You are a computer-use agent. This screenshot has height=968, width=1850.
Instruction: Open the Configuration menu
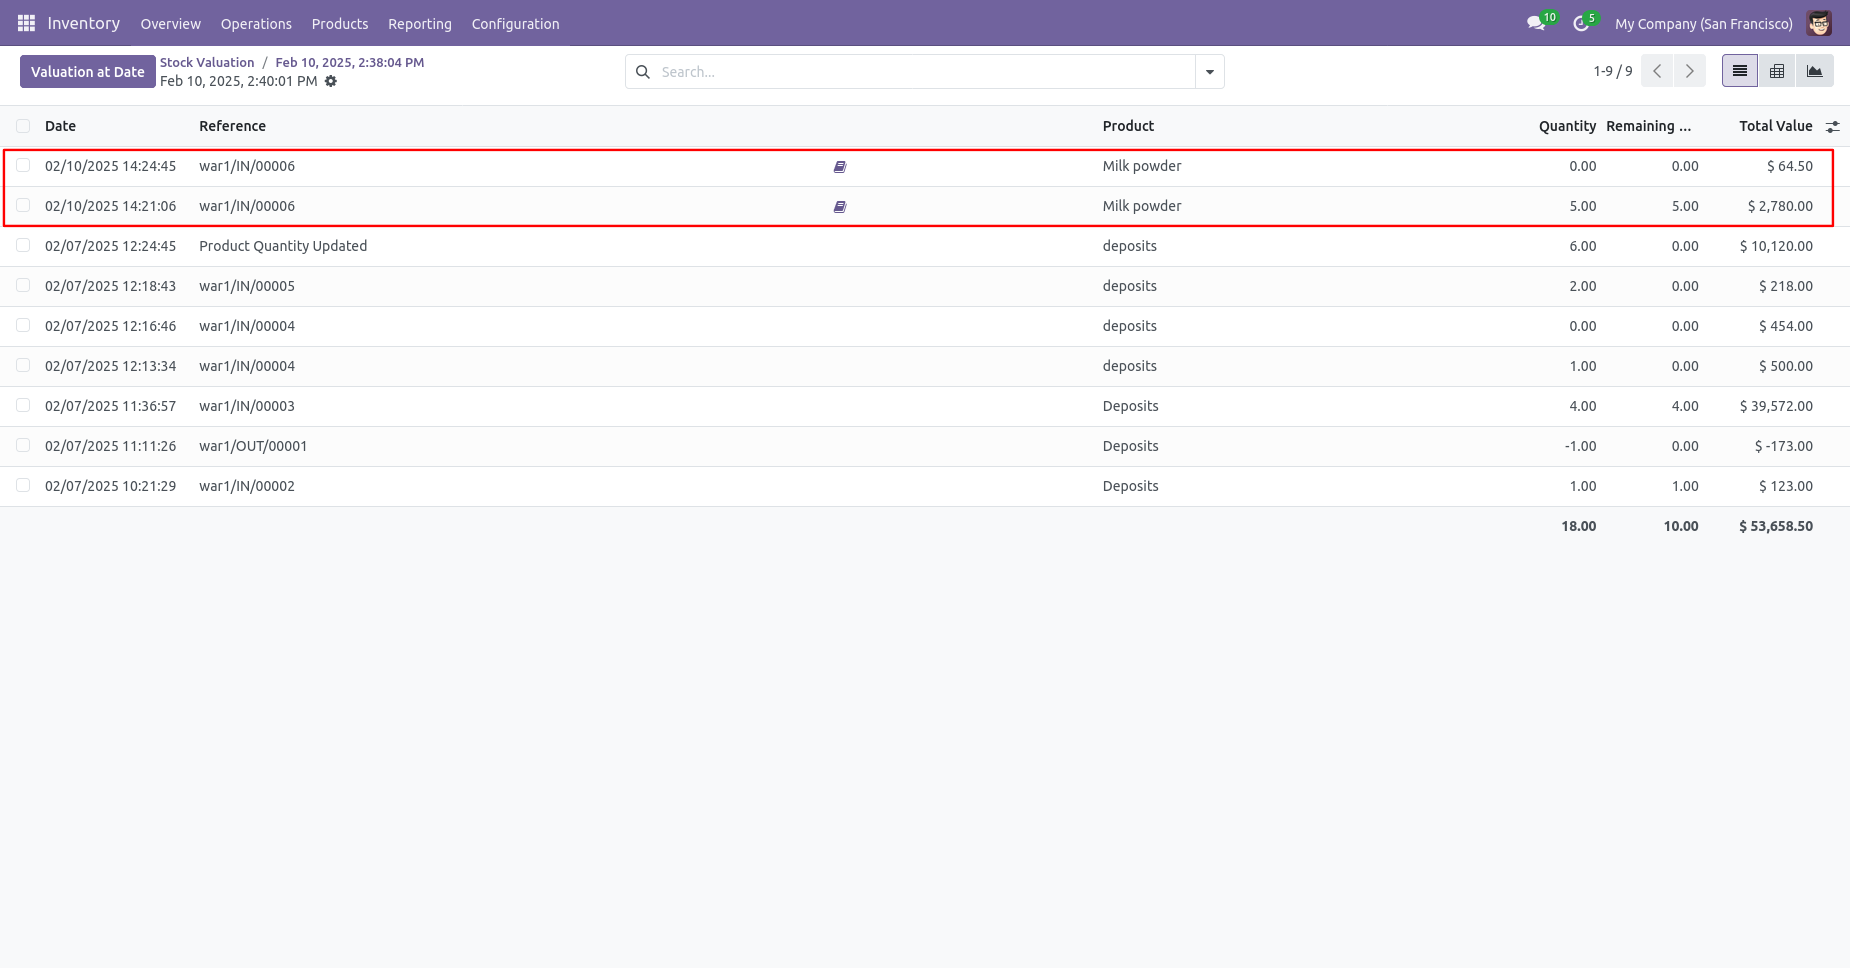pos(515,24)
